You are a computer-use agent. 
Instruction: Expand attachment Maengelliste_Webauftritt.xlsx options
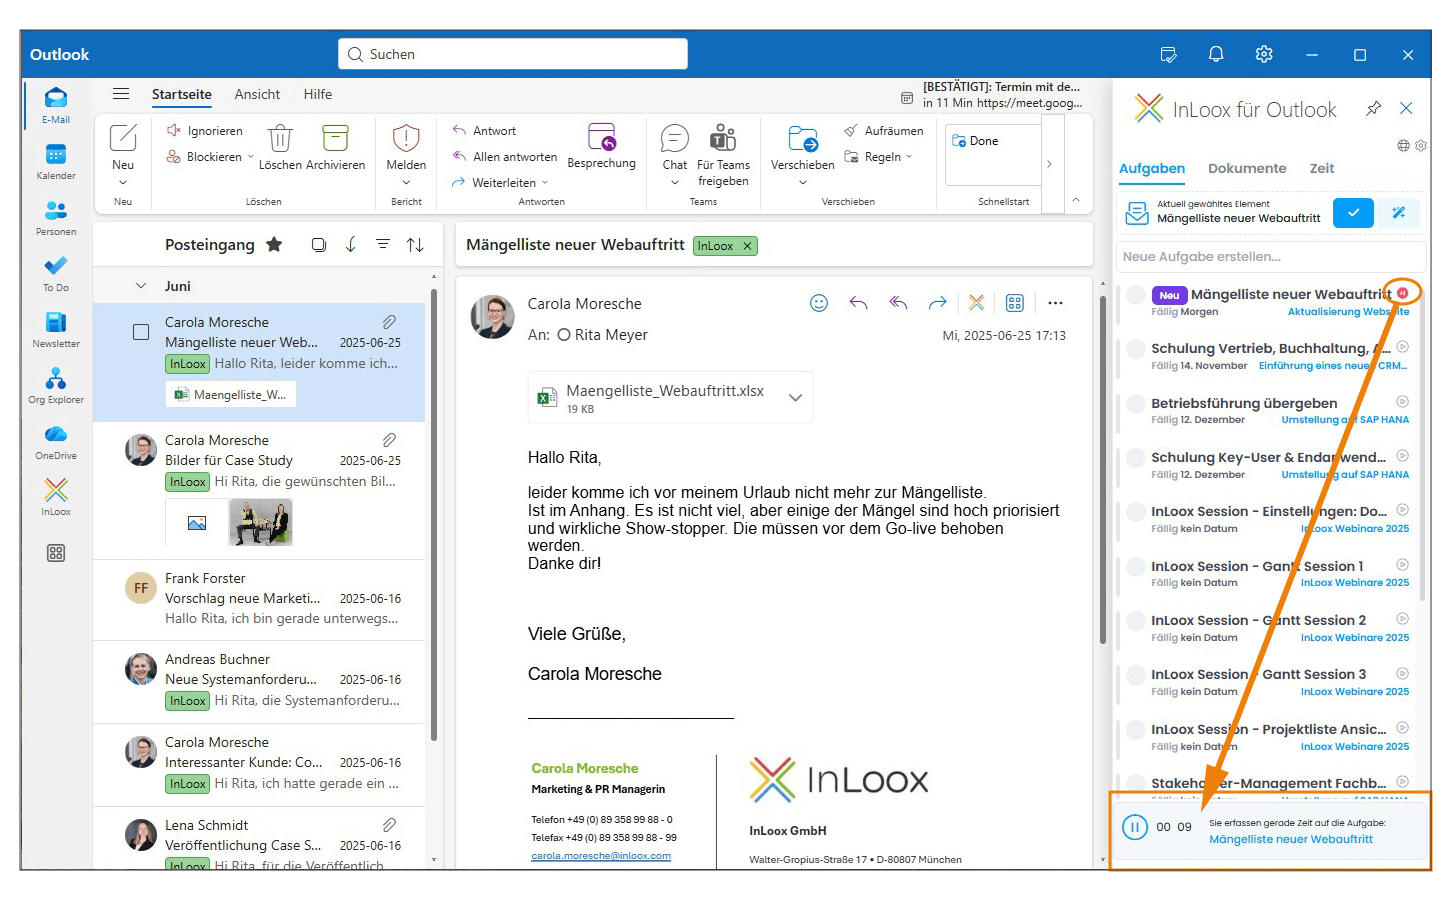(x=795, y=398)
